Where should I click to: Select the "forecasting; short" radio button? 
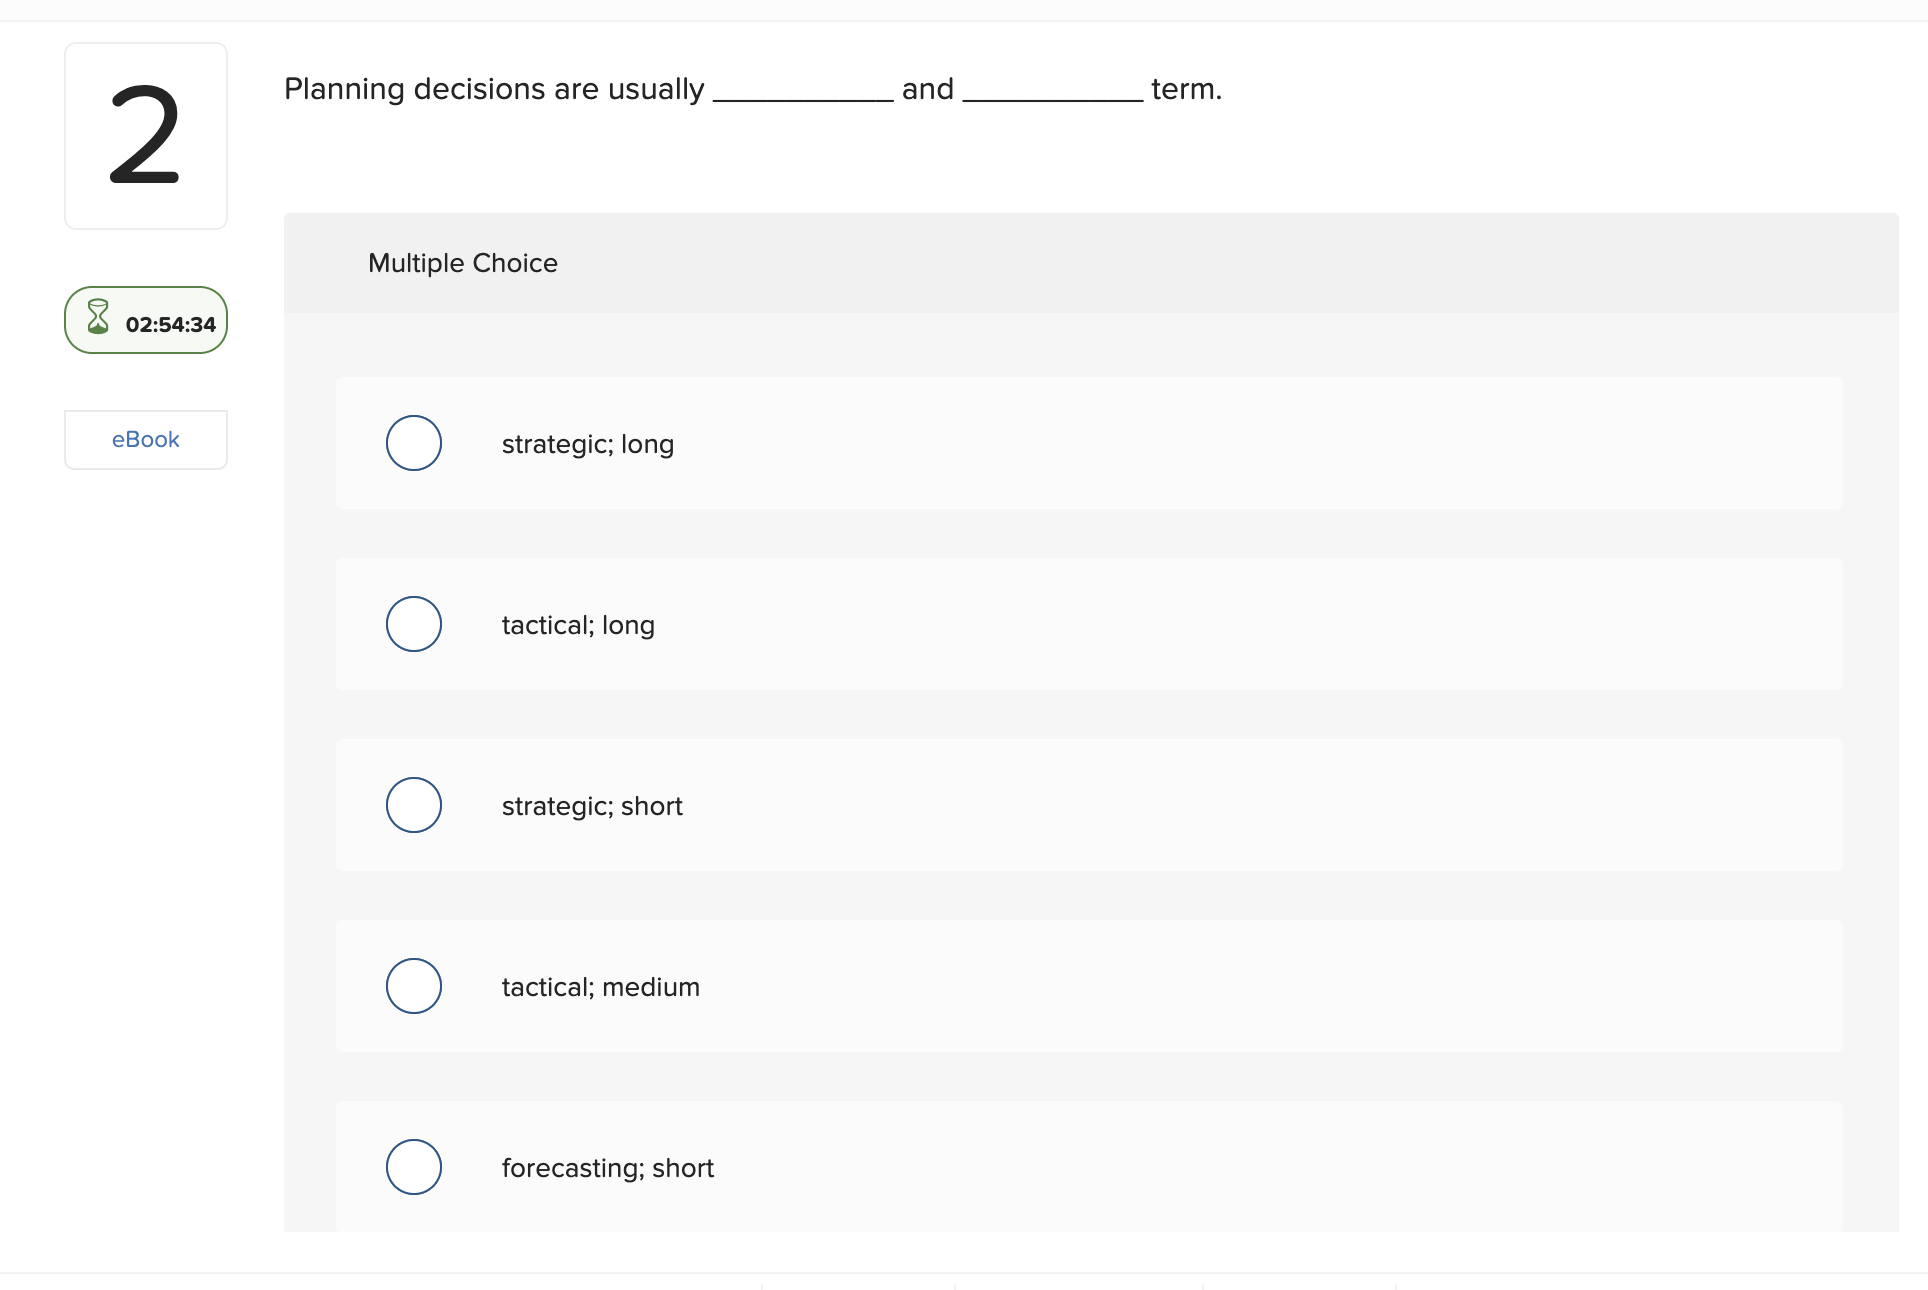click(413, 1166)
